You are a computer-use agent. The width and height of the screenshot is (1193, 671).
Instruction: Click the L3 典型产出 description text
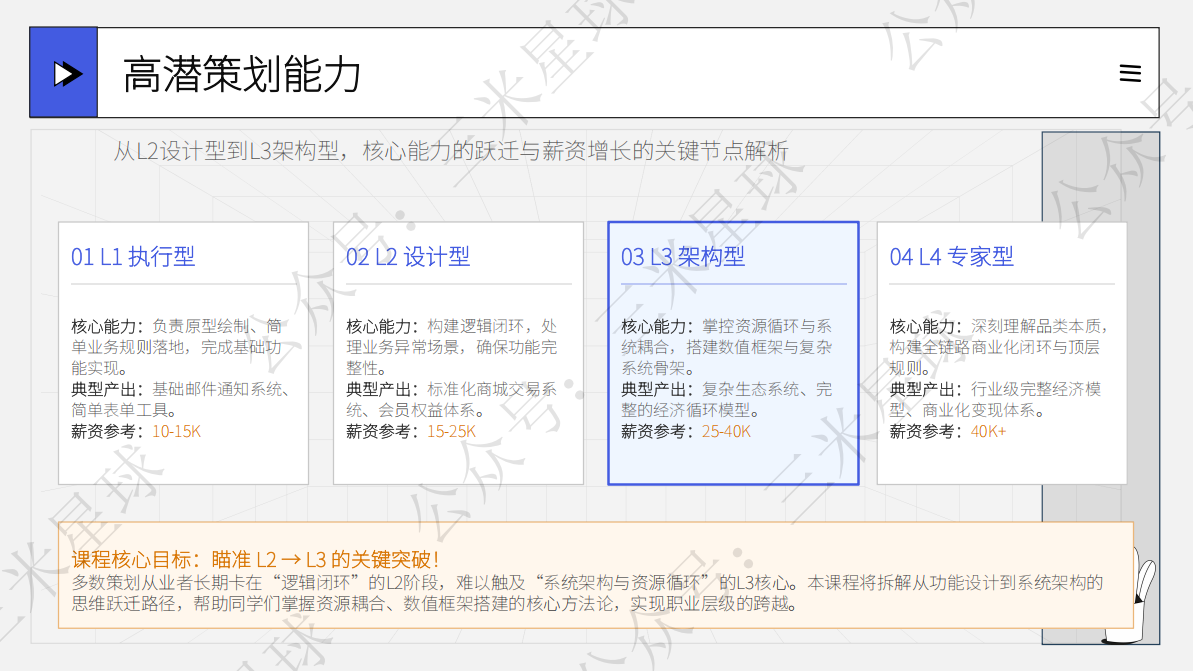tap(727, 399)
